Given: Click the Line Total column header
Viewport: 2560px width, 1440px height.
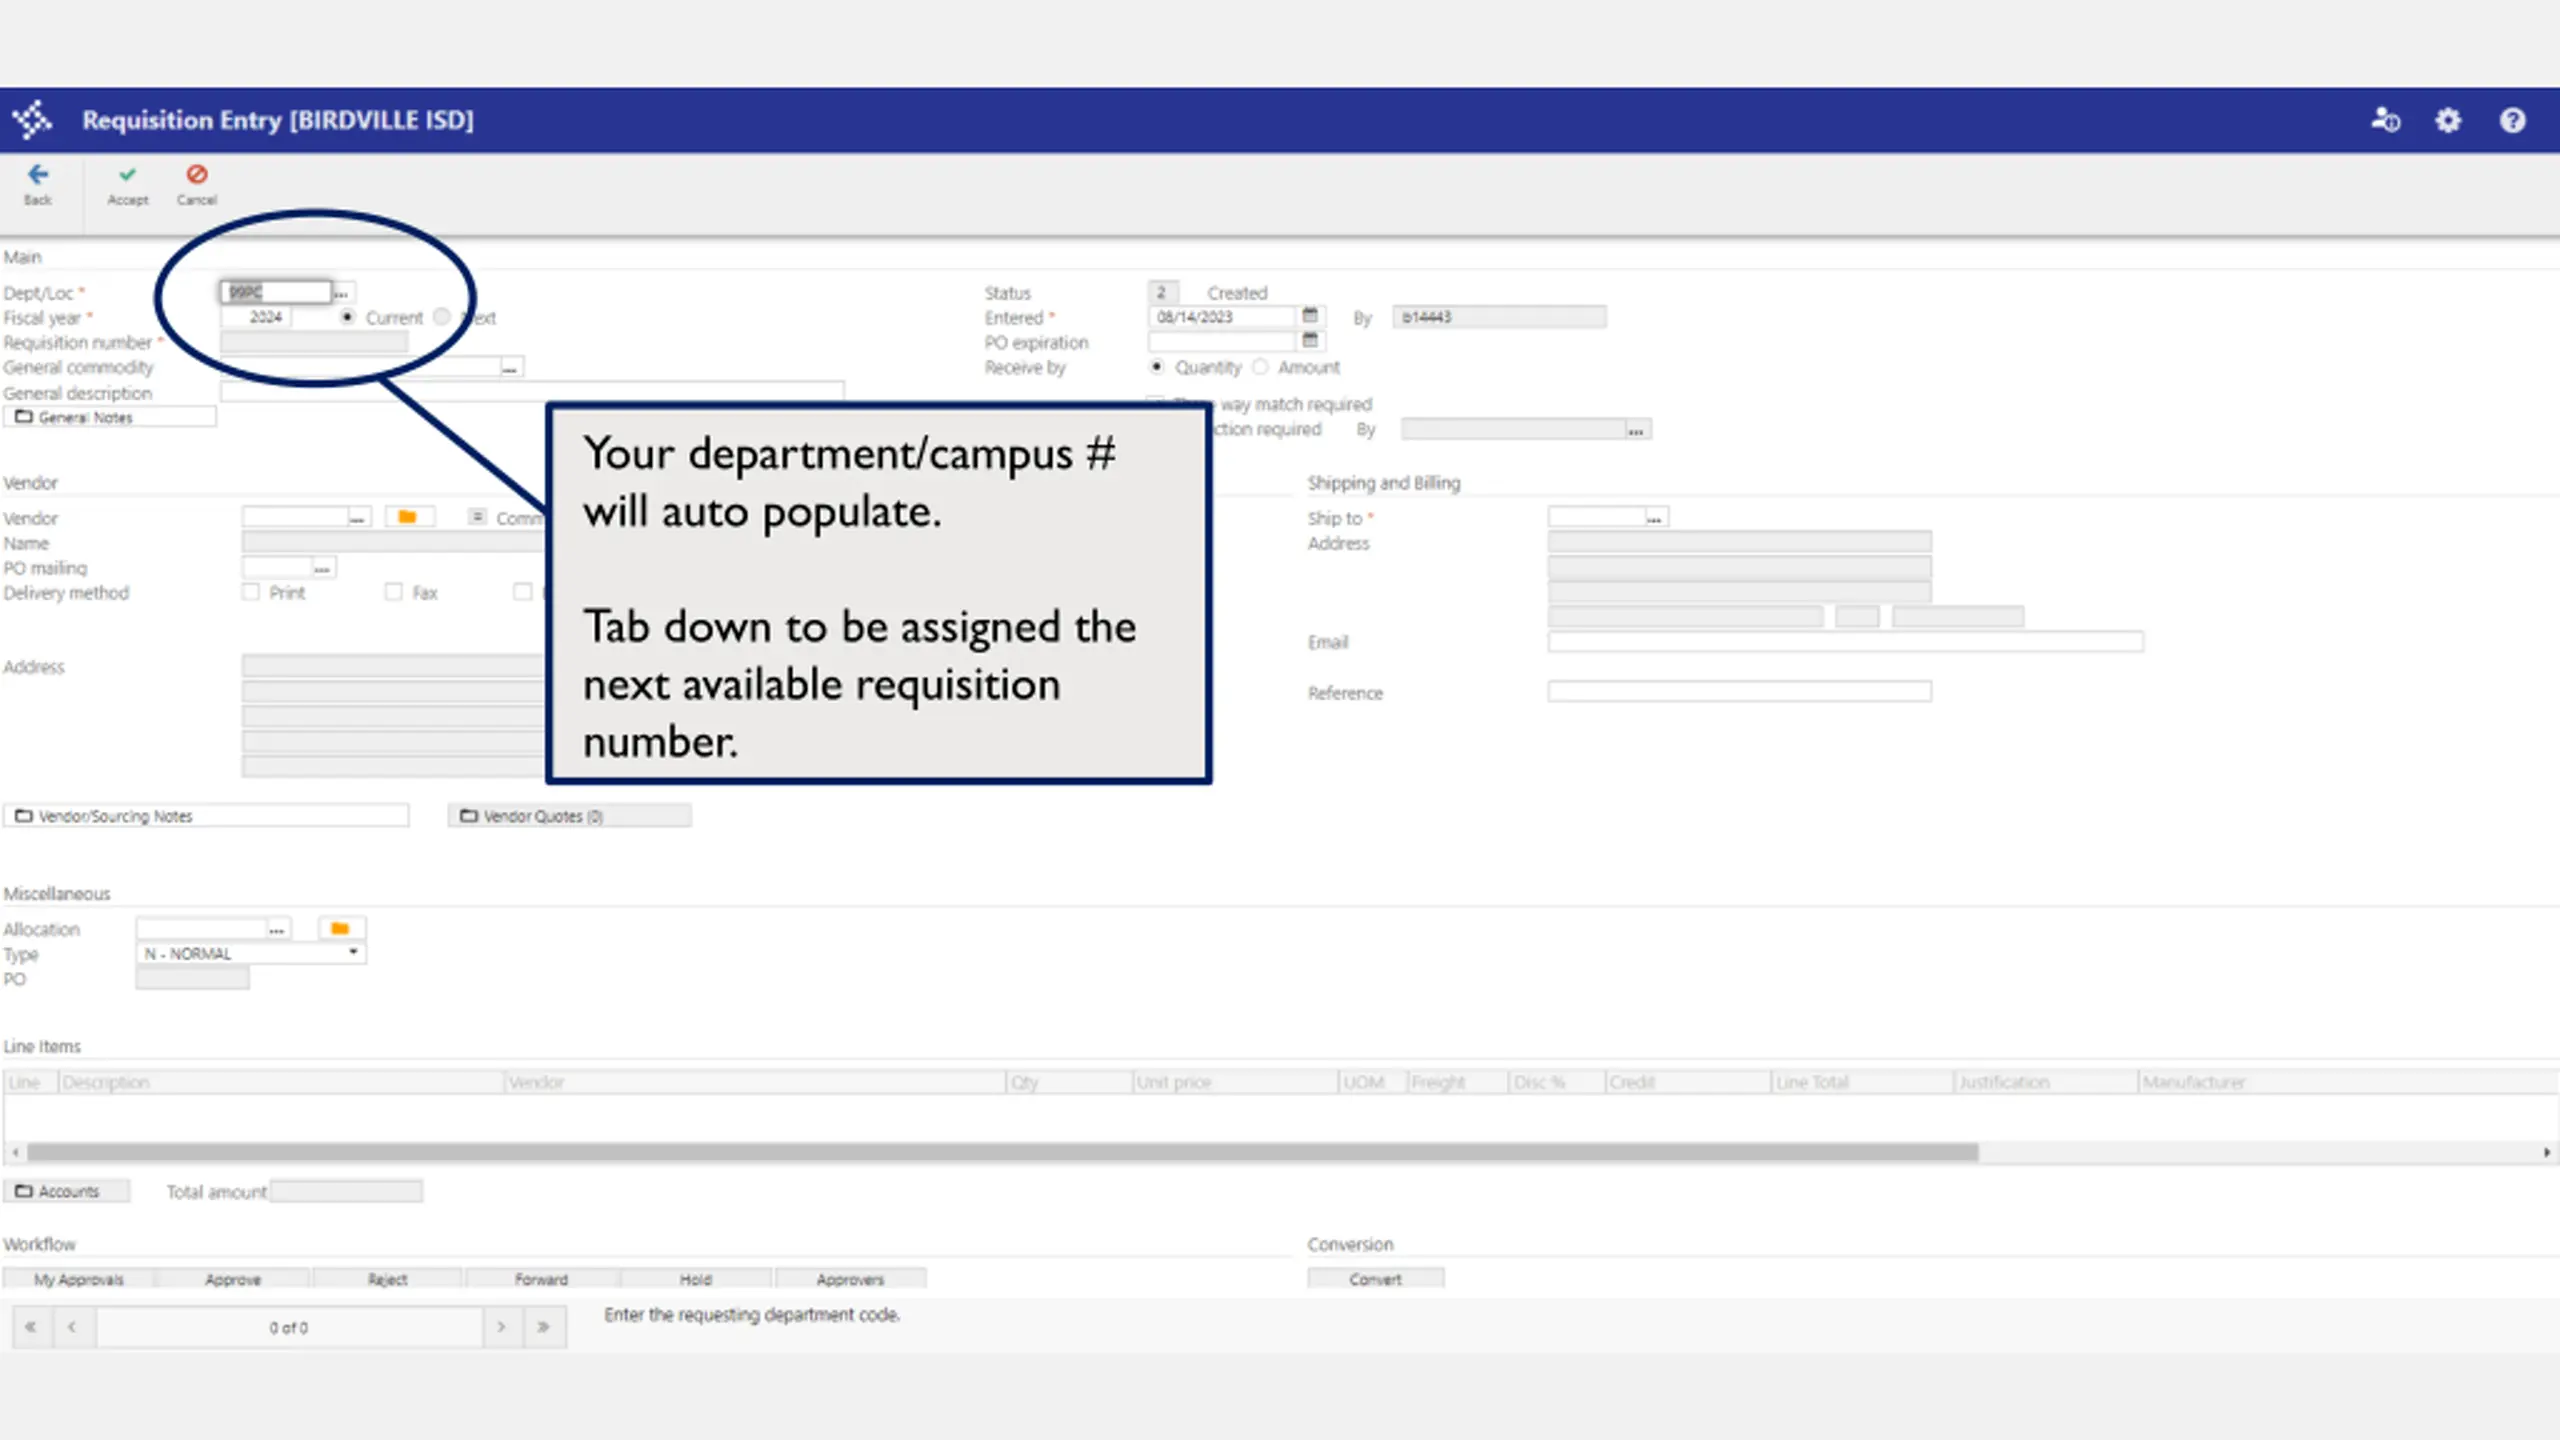Looking at the screenshot, I should 1862,1082.
